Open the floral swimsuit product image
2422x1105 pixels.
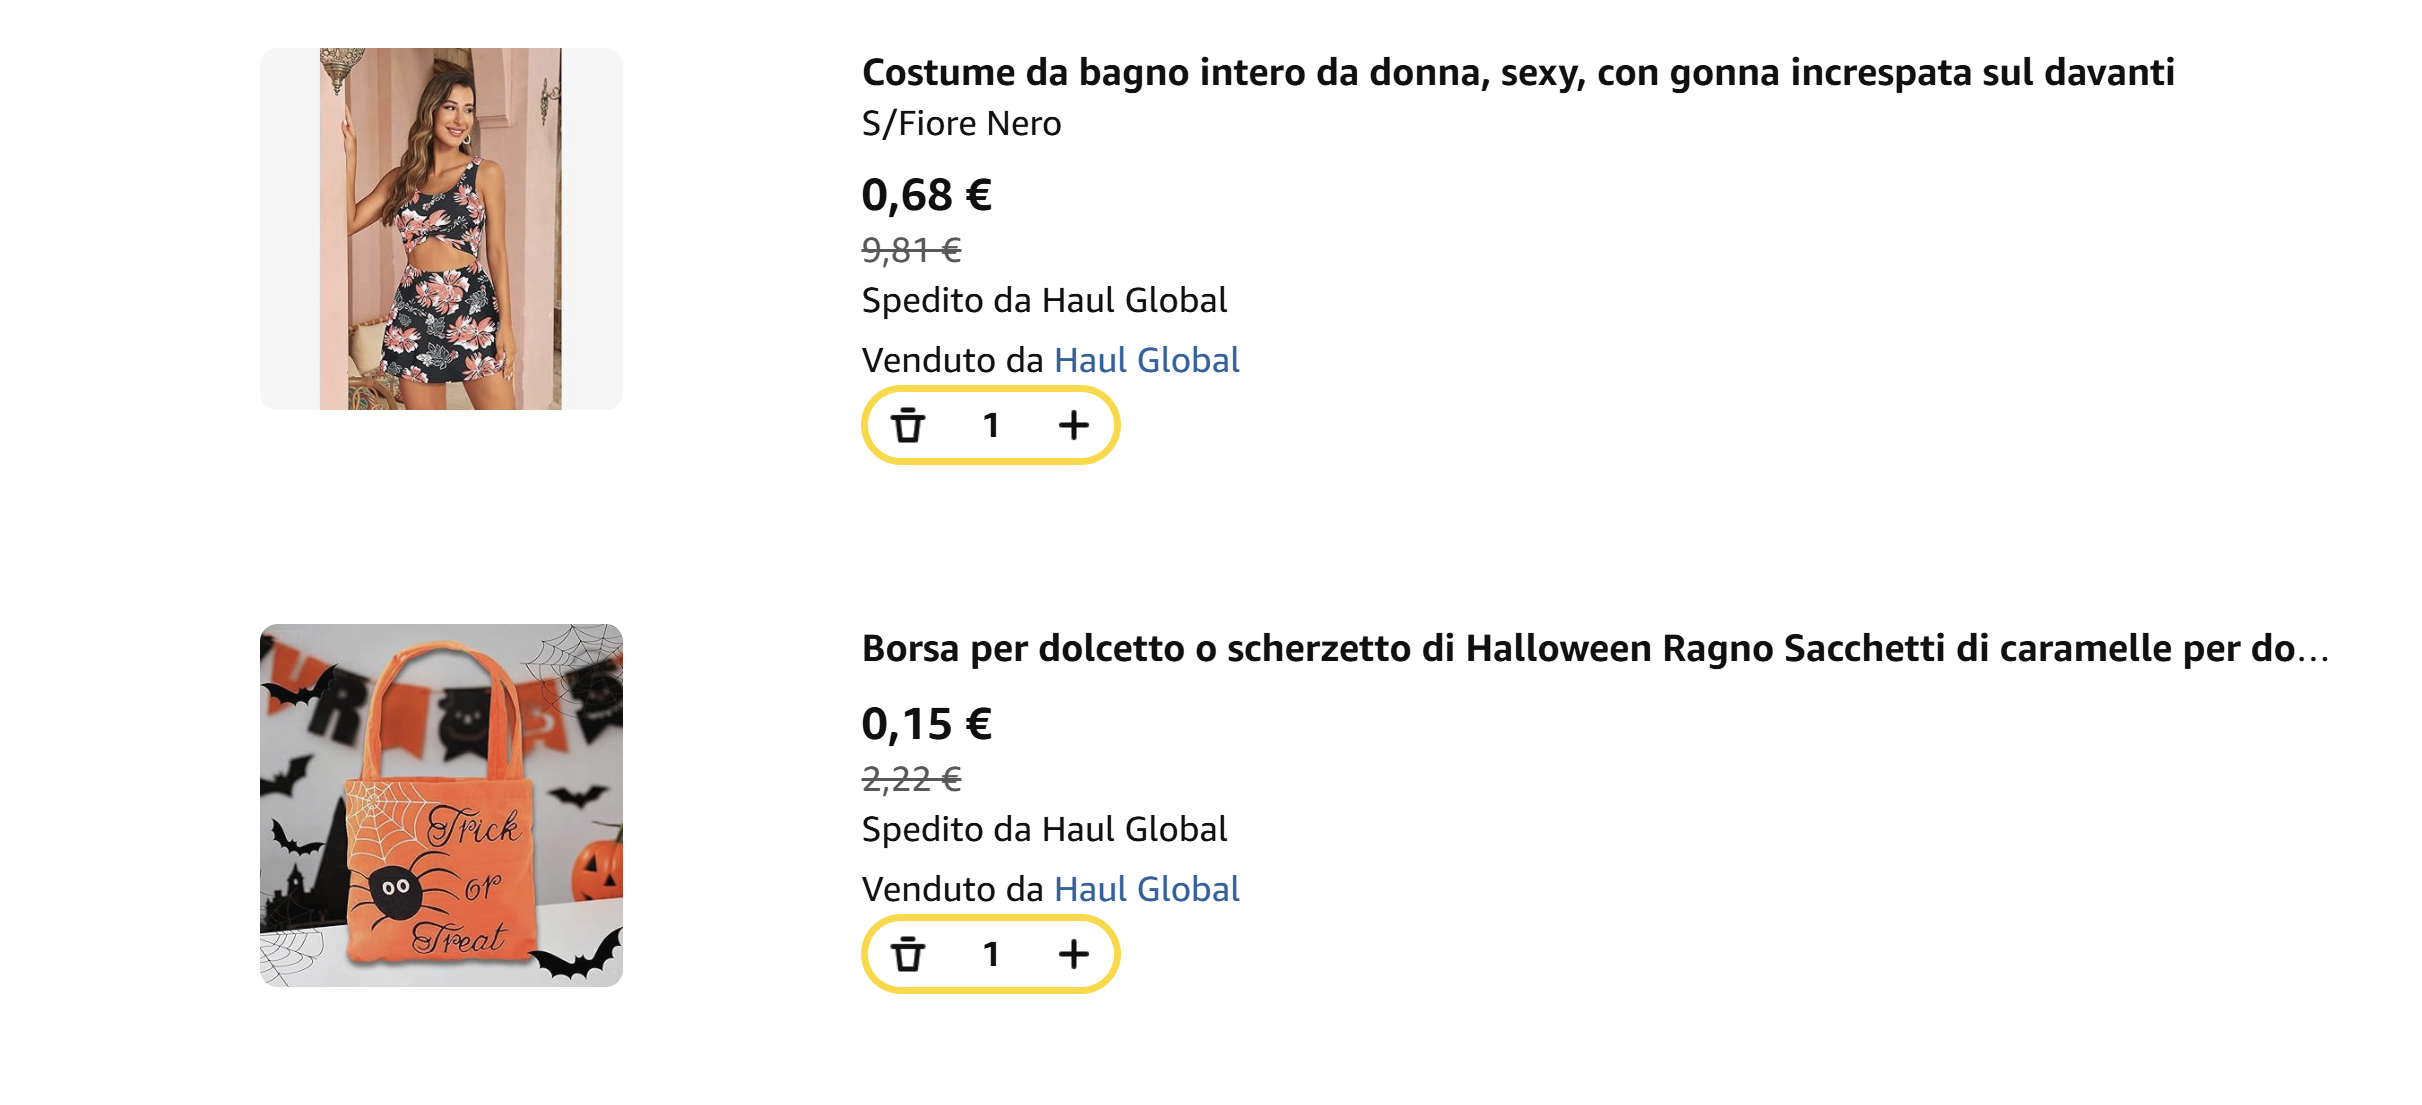tap(441, 229)
